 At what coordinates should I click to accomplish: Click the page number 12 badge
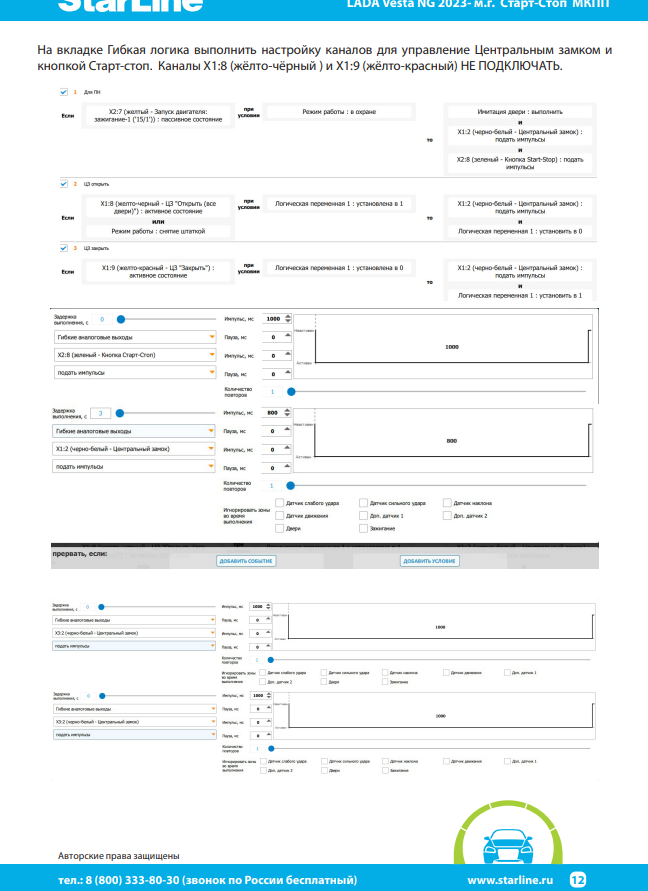[578, 880]
